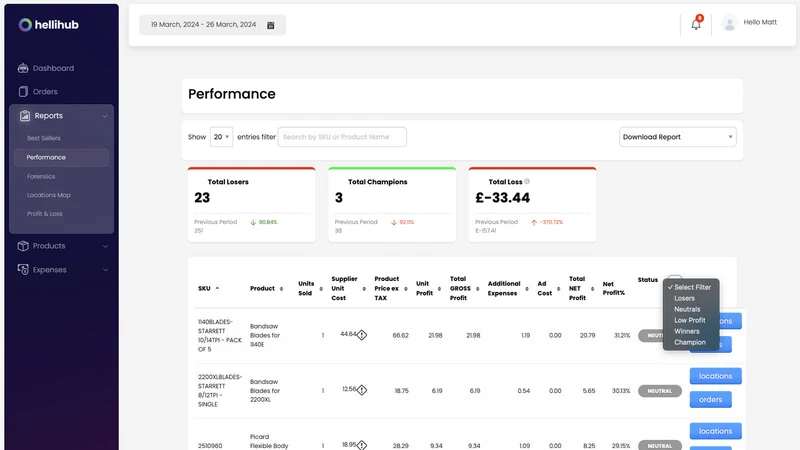Click orders button for 2200XLBLADES row
The width and height of the screenshot is (800, 450).
coord(710,399)
